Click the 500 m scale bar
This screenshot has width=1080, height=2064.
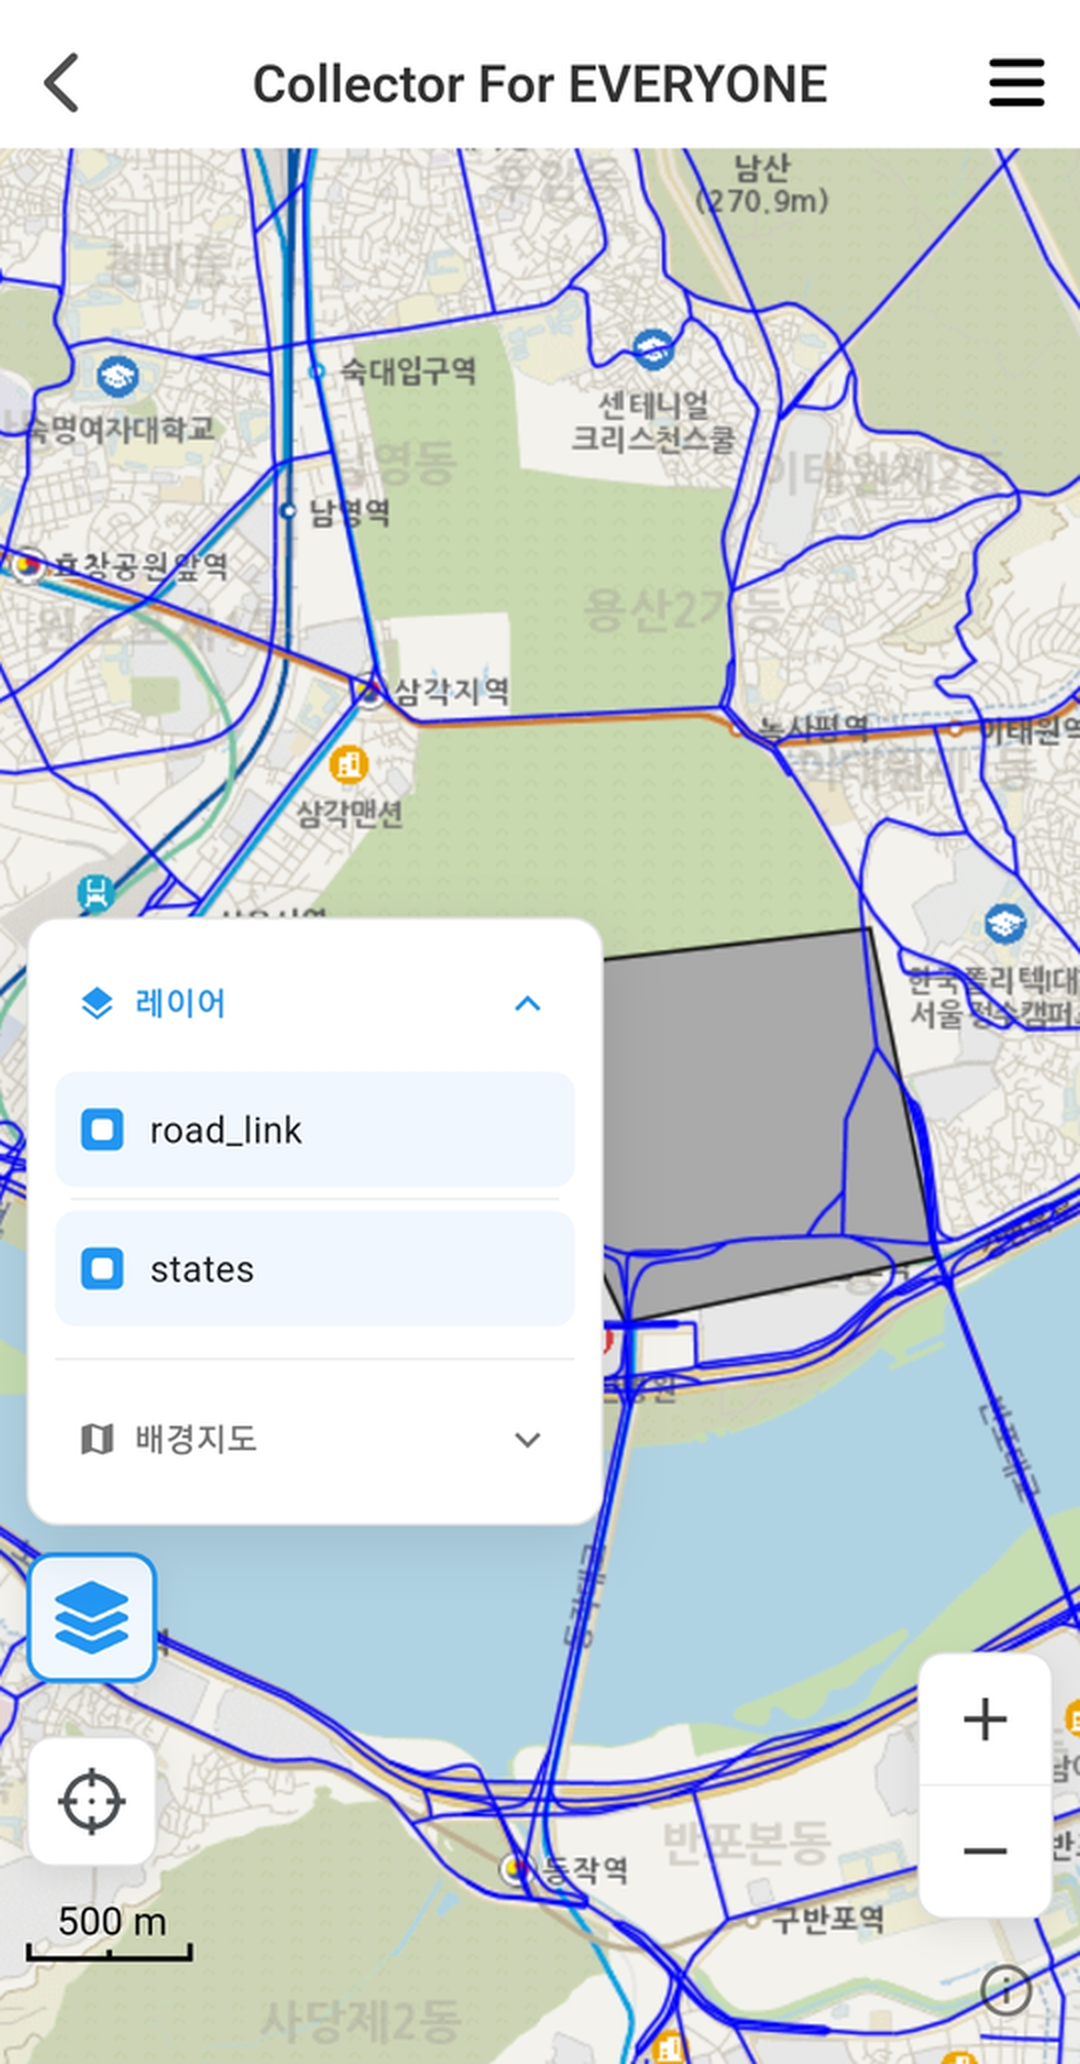(x=110, y=1936)
